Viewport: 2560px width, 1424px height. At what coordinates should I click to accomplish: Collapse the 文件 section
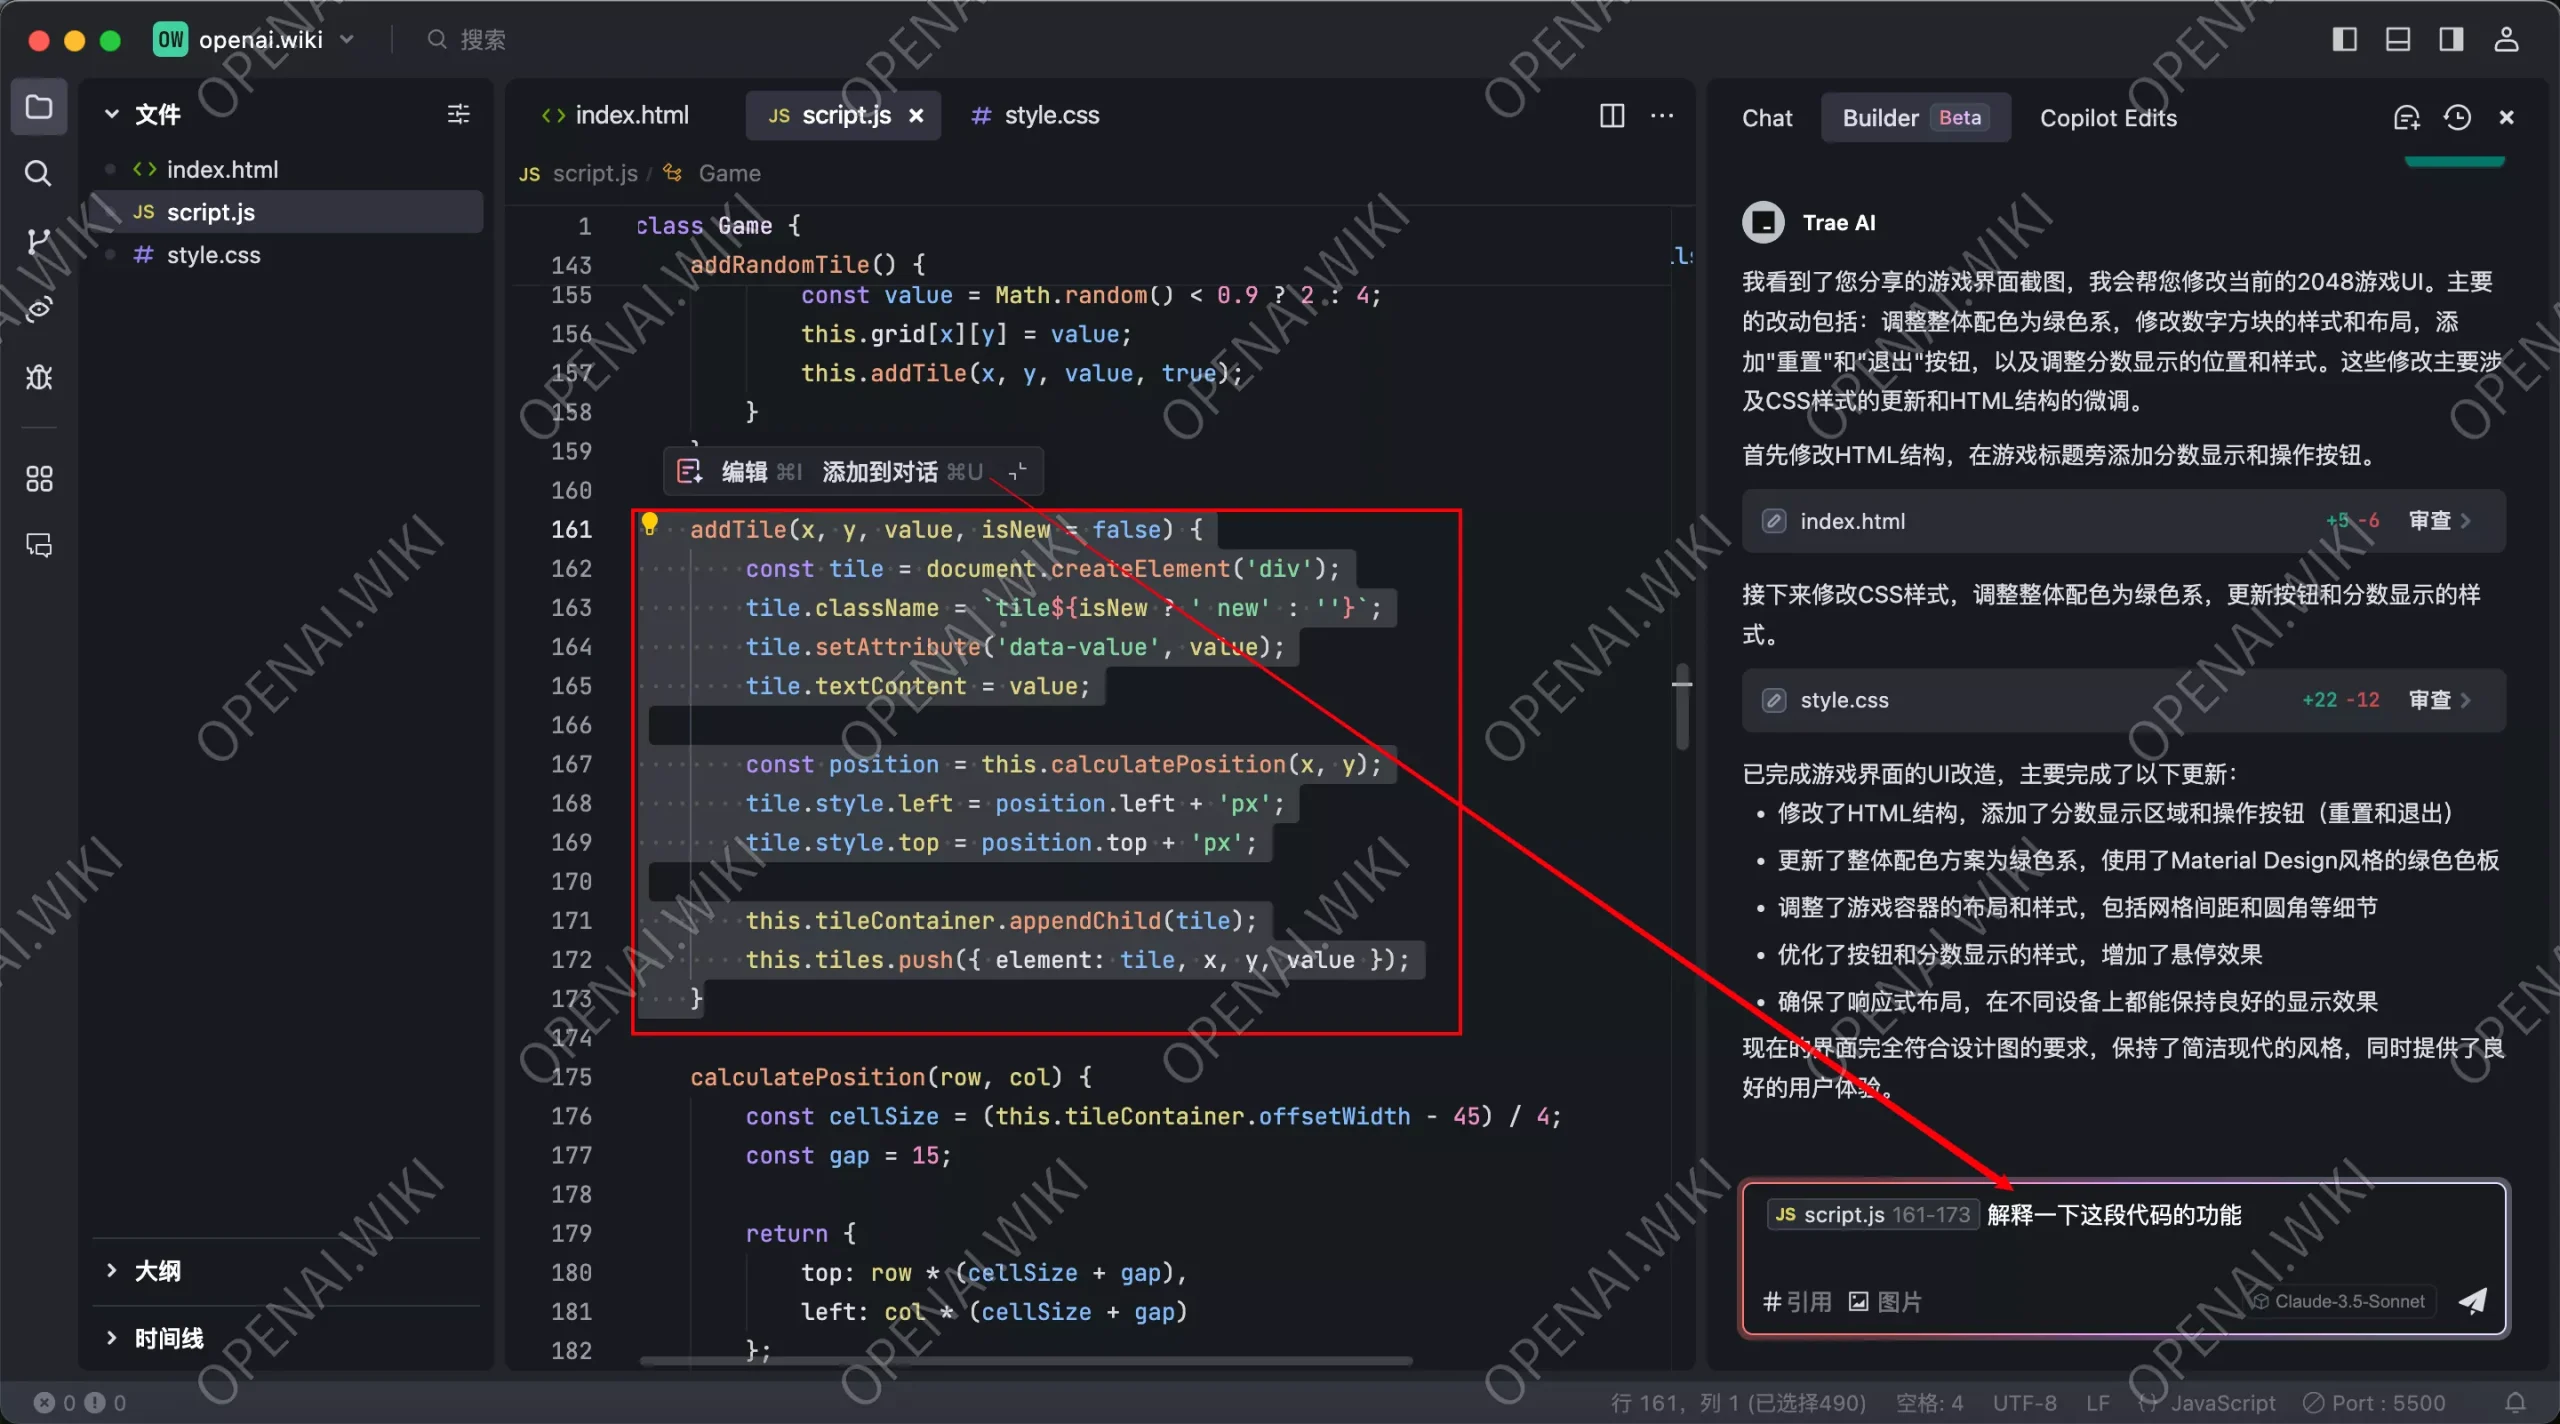tap(111, 114)
